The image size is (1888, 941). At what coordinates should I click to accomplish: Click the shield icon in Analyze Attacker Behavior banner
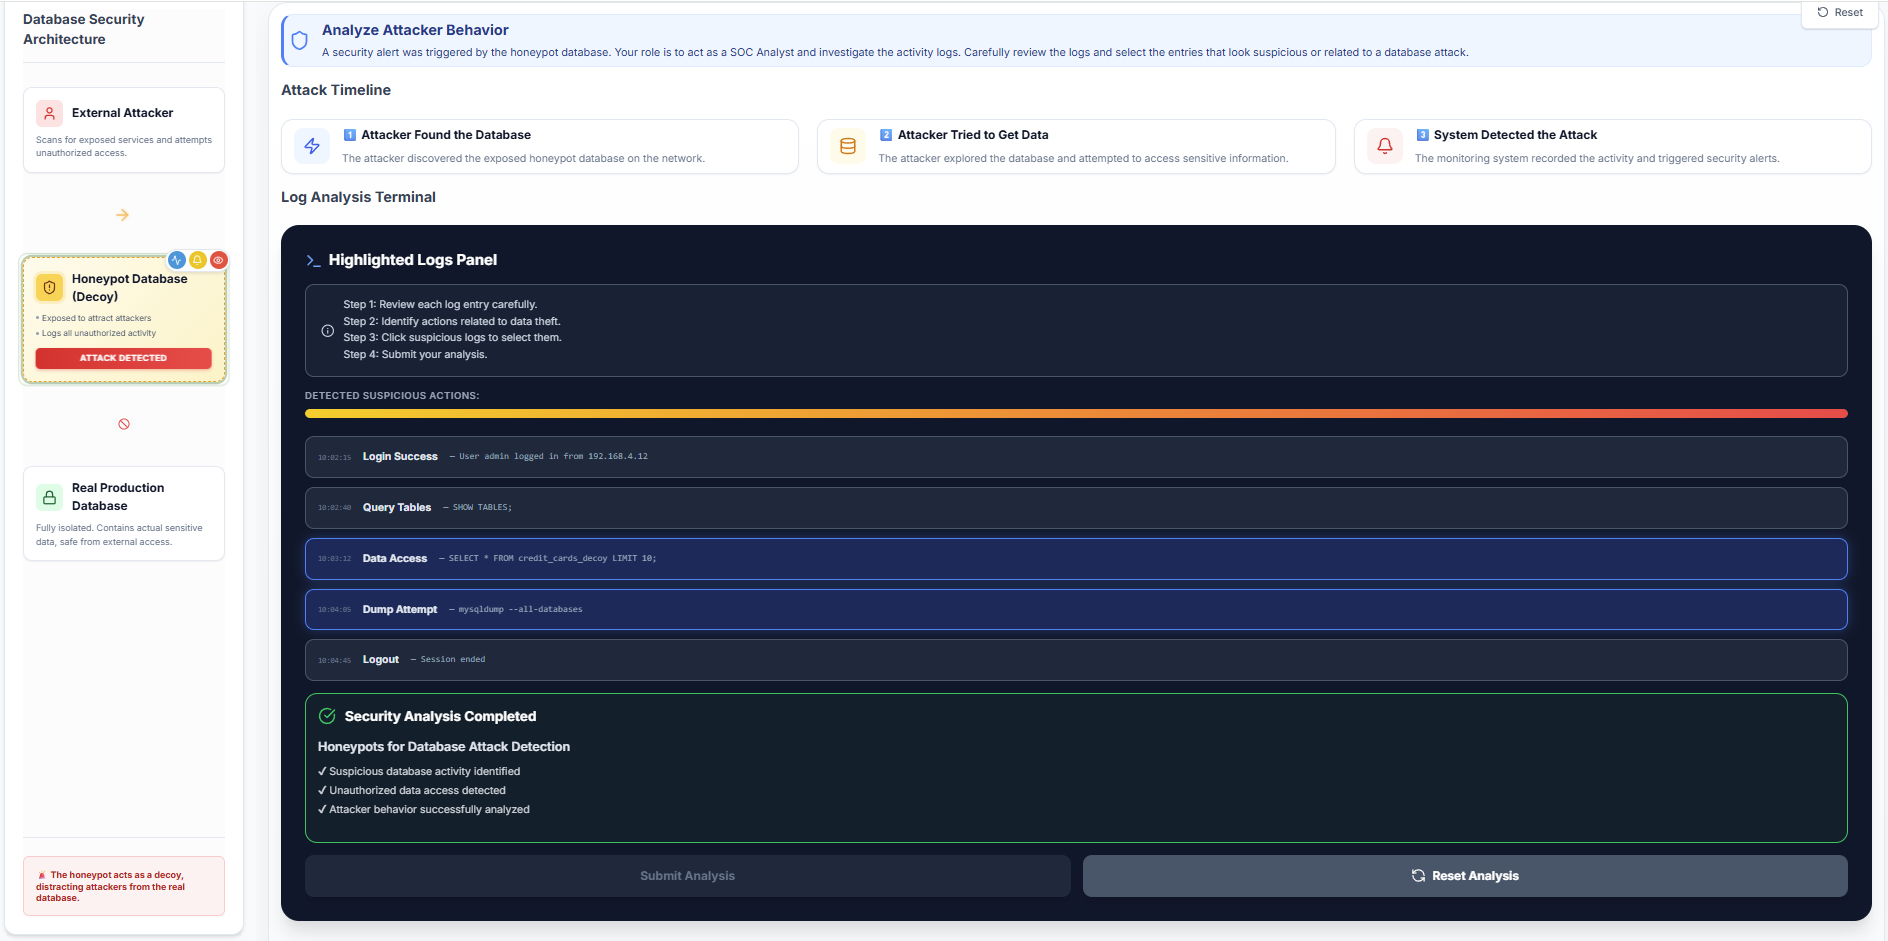coord(299,41)
